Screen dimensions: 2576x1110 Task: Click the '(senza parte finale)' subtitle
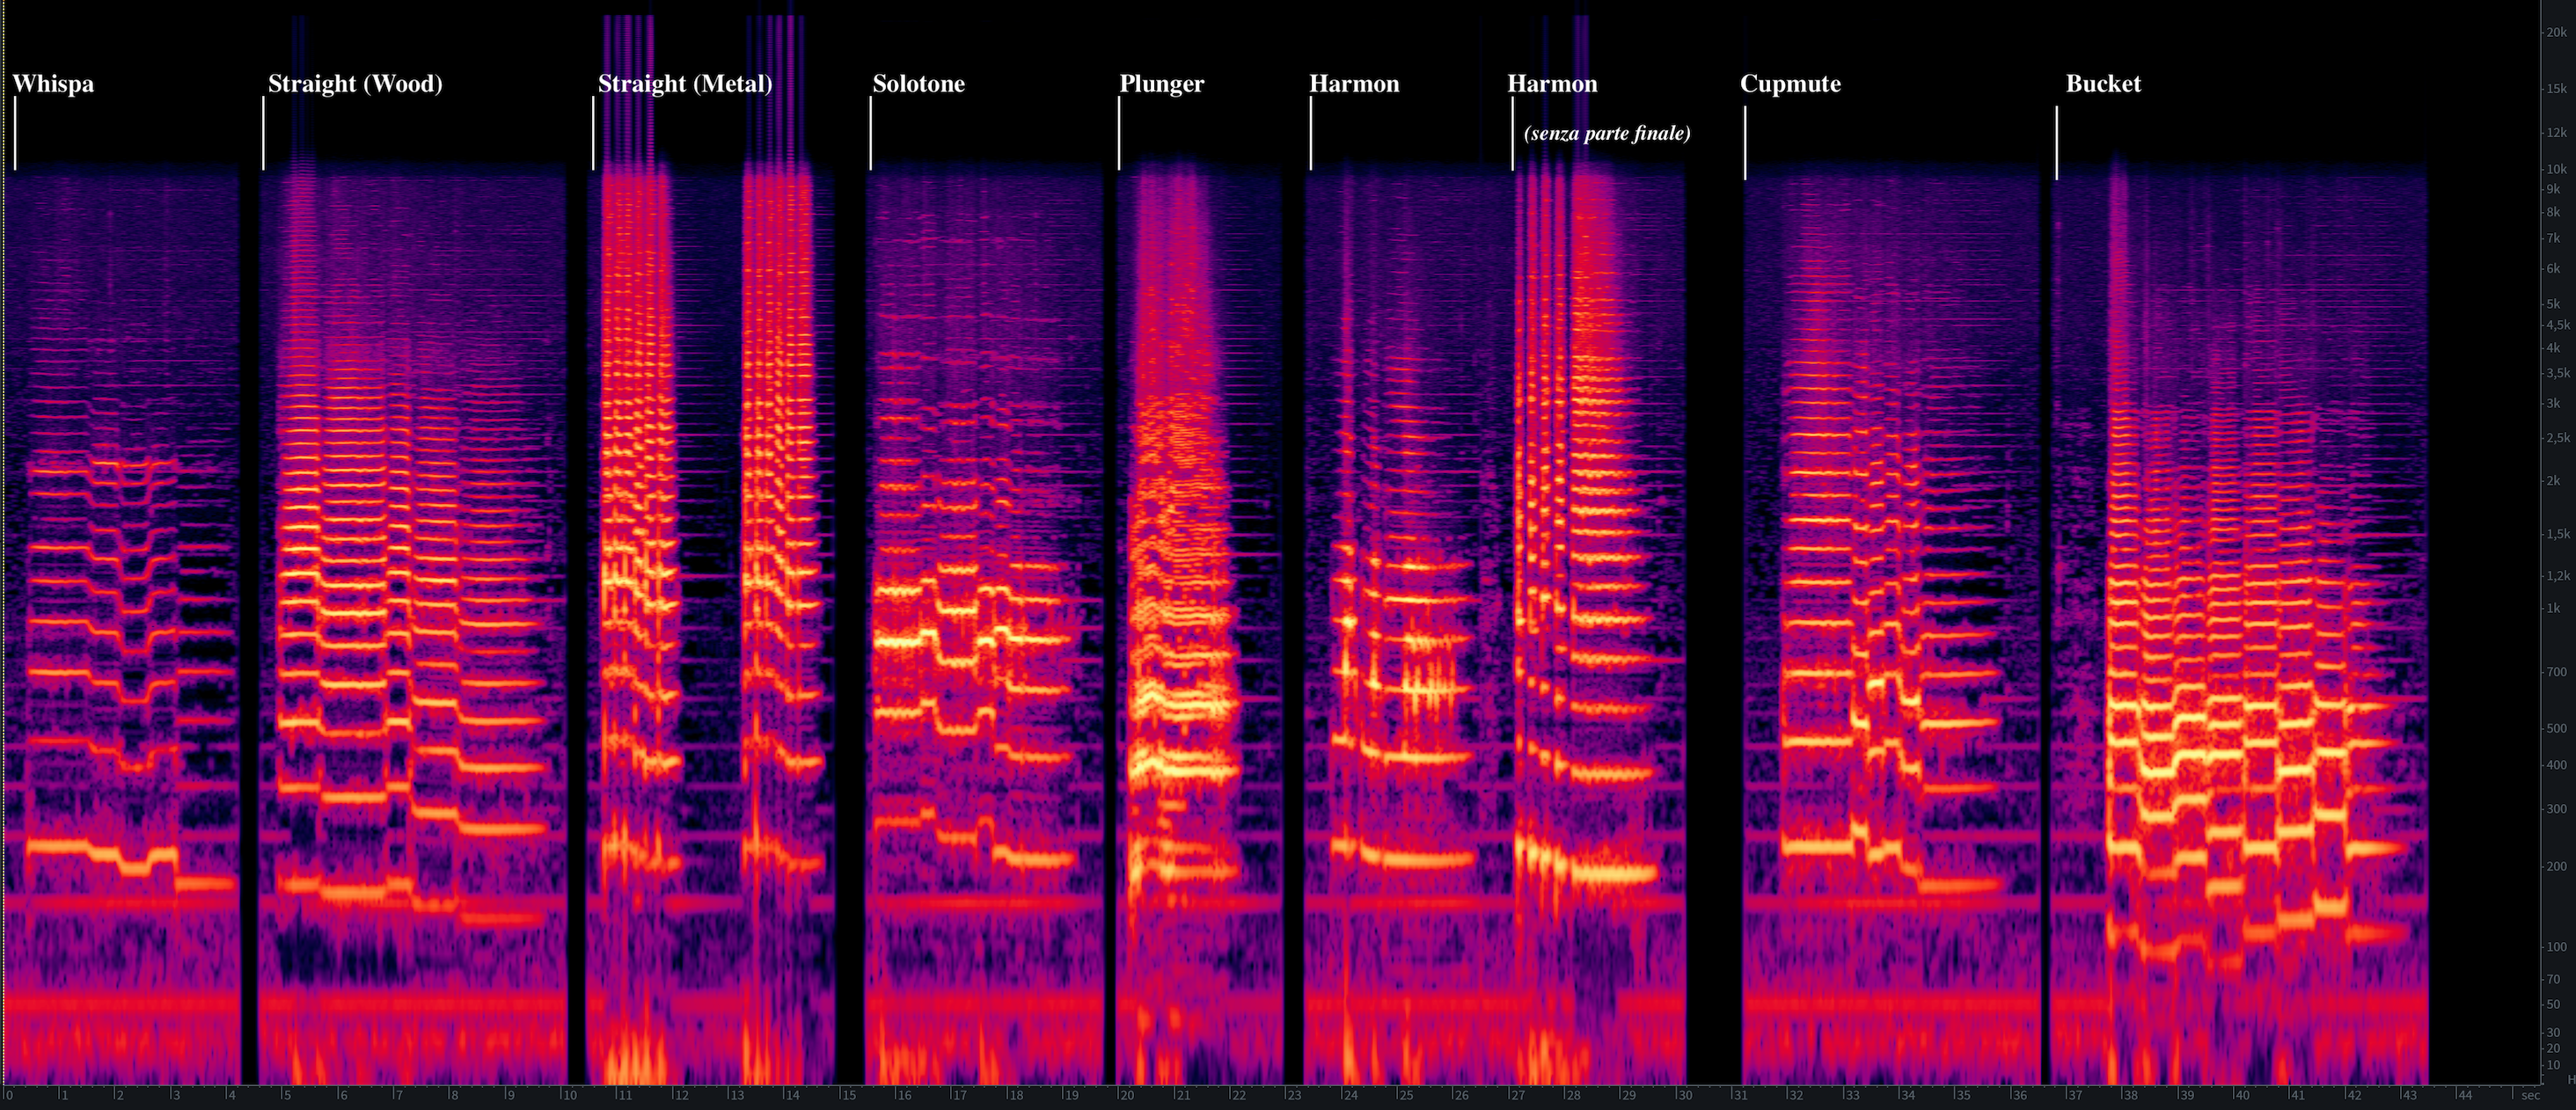pyautogui.click(x=1607, y=133)
